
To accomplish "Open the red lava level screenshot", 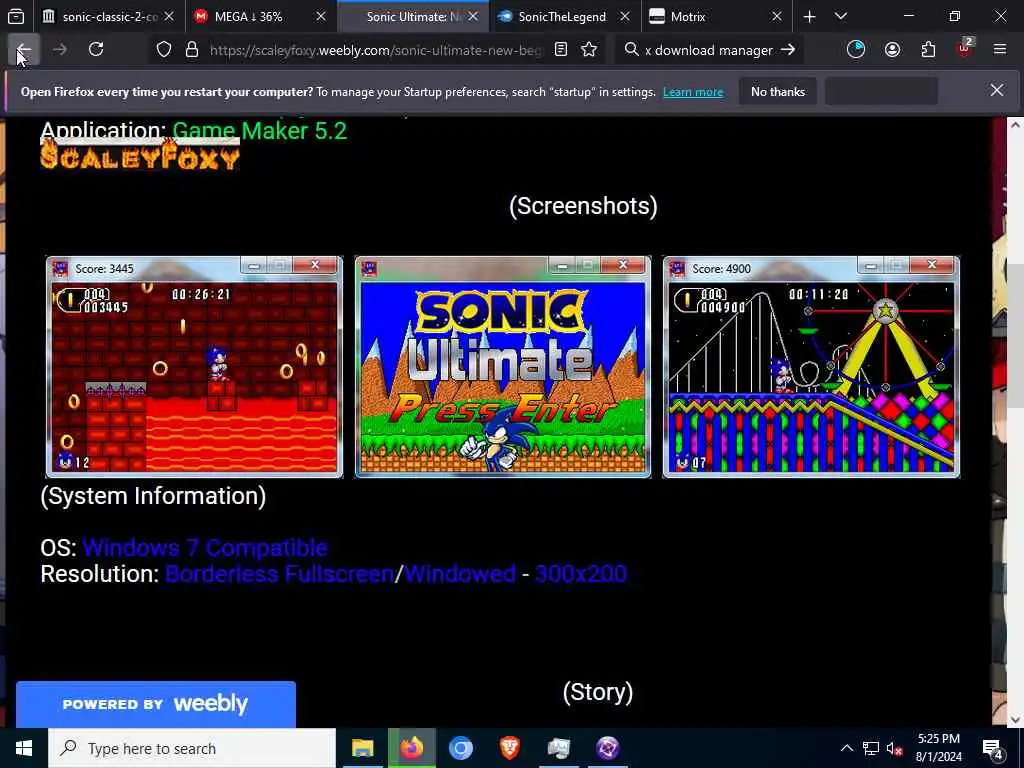I will 194,367.
